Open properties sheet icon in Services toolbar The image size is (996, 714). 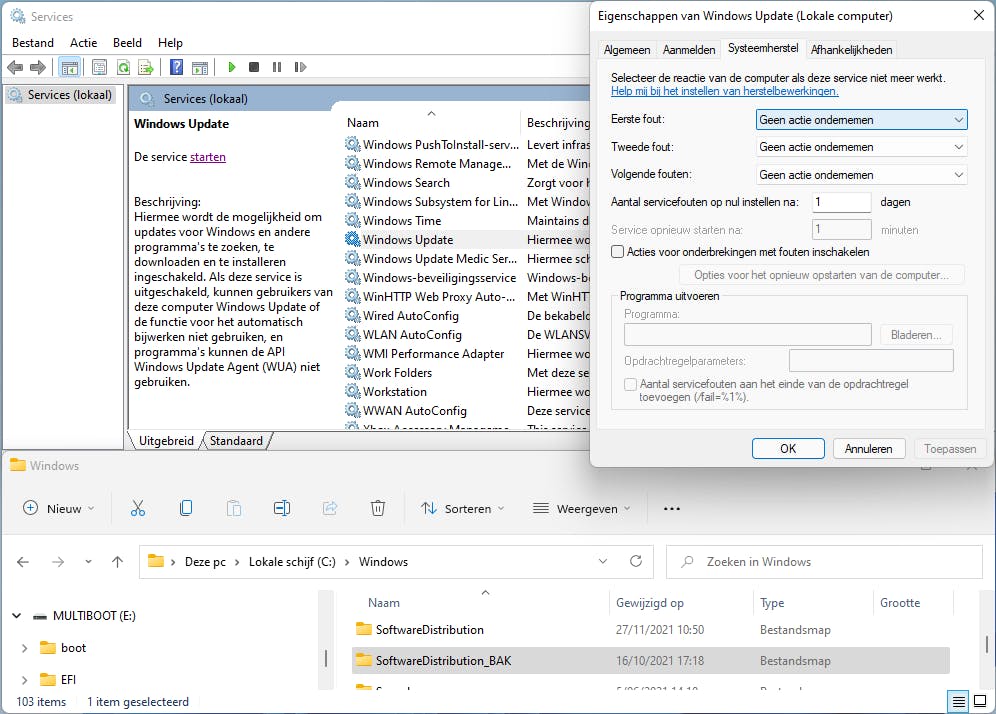click(99, 67)
